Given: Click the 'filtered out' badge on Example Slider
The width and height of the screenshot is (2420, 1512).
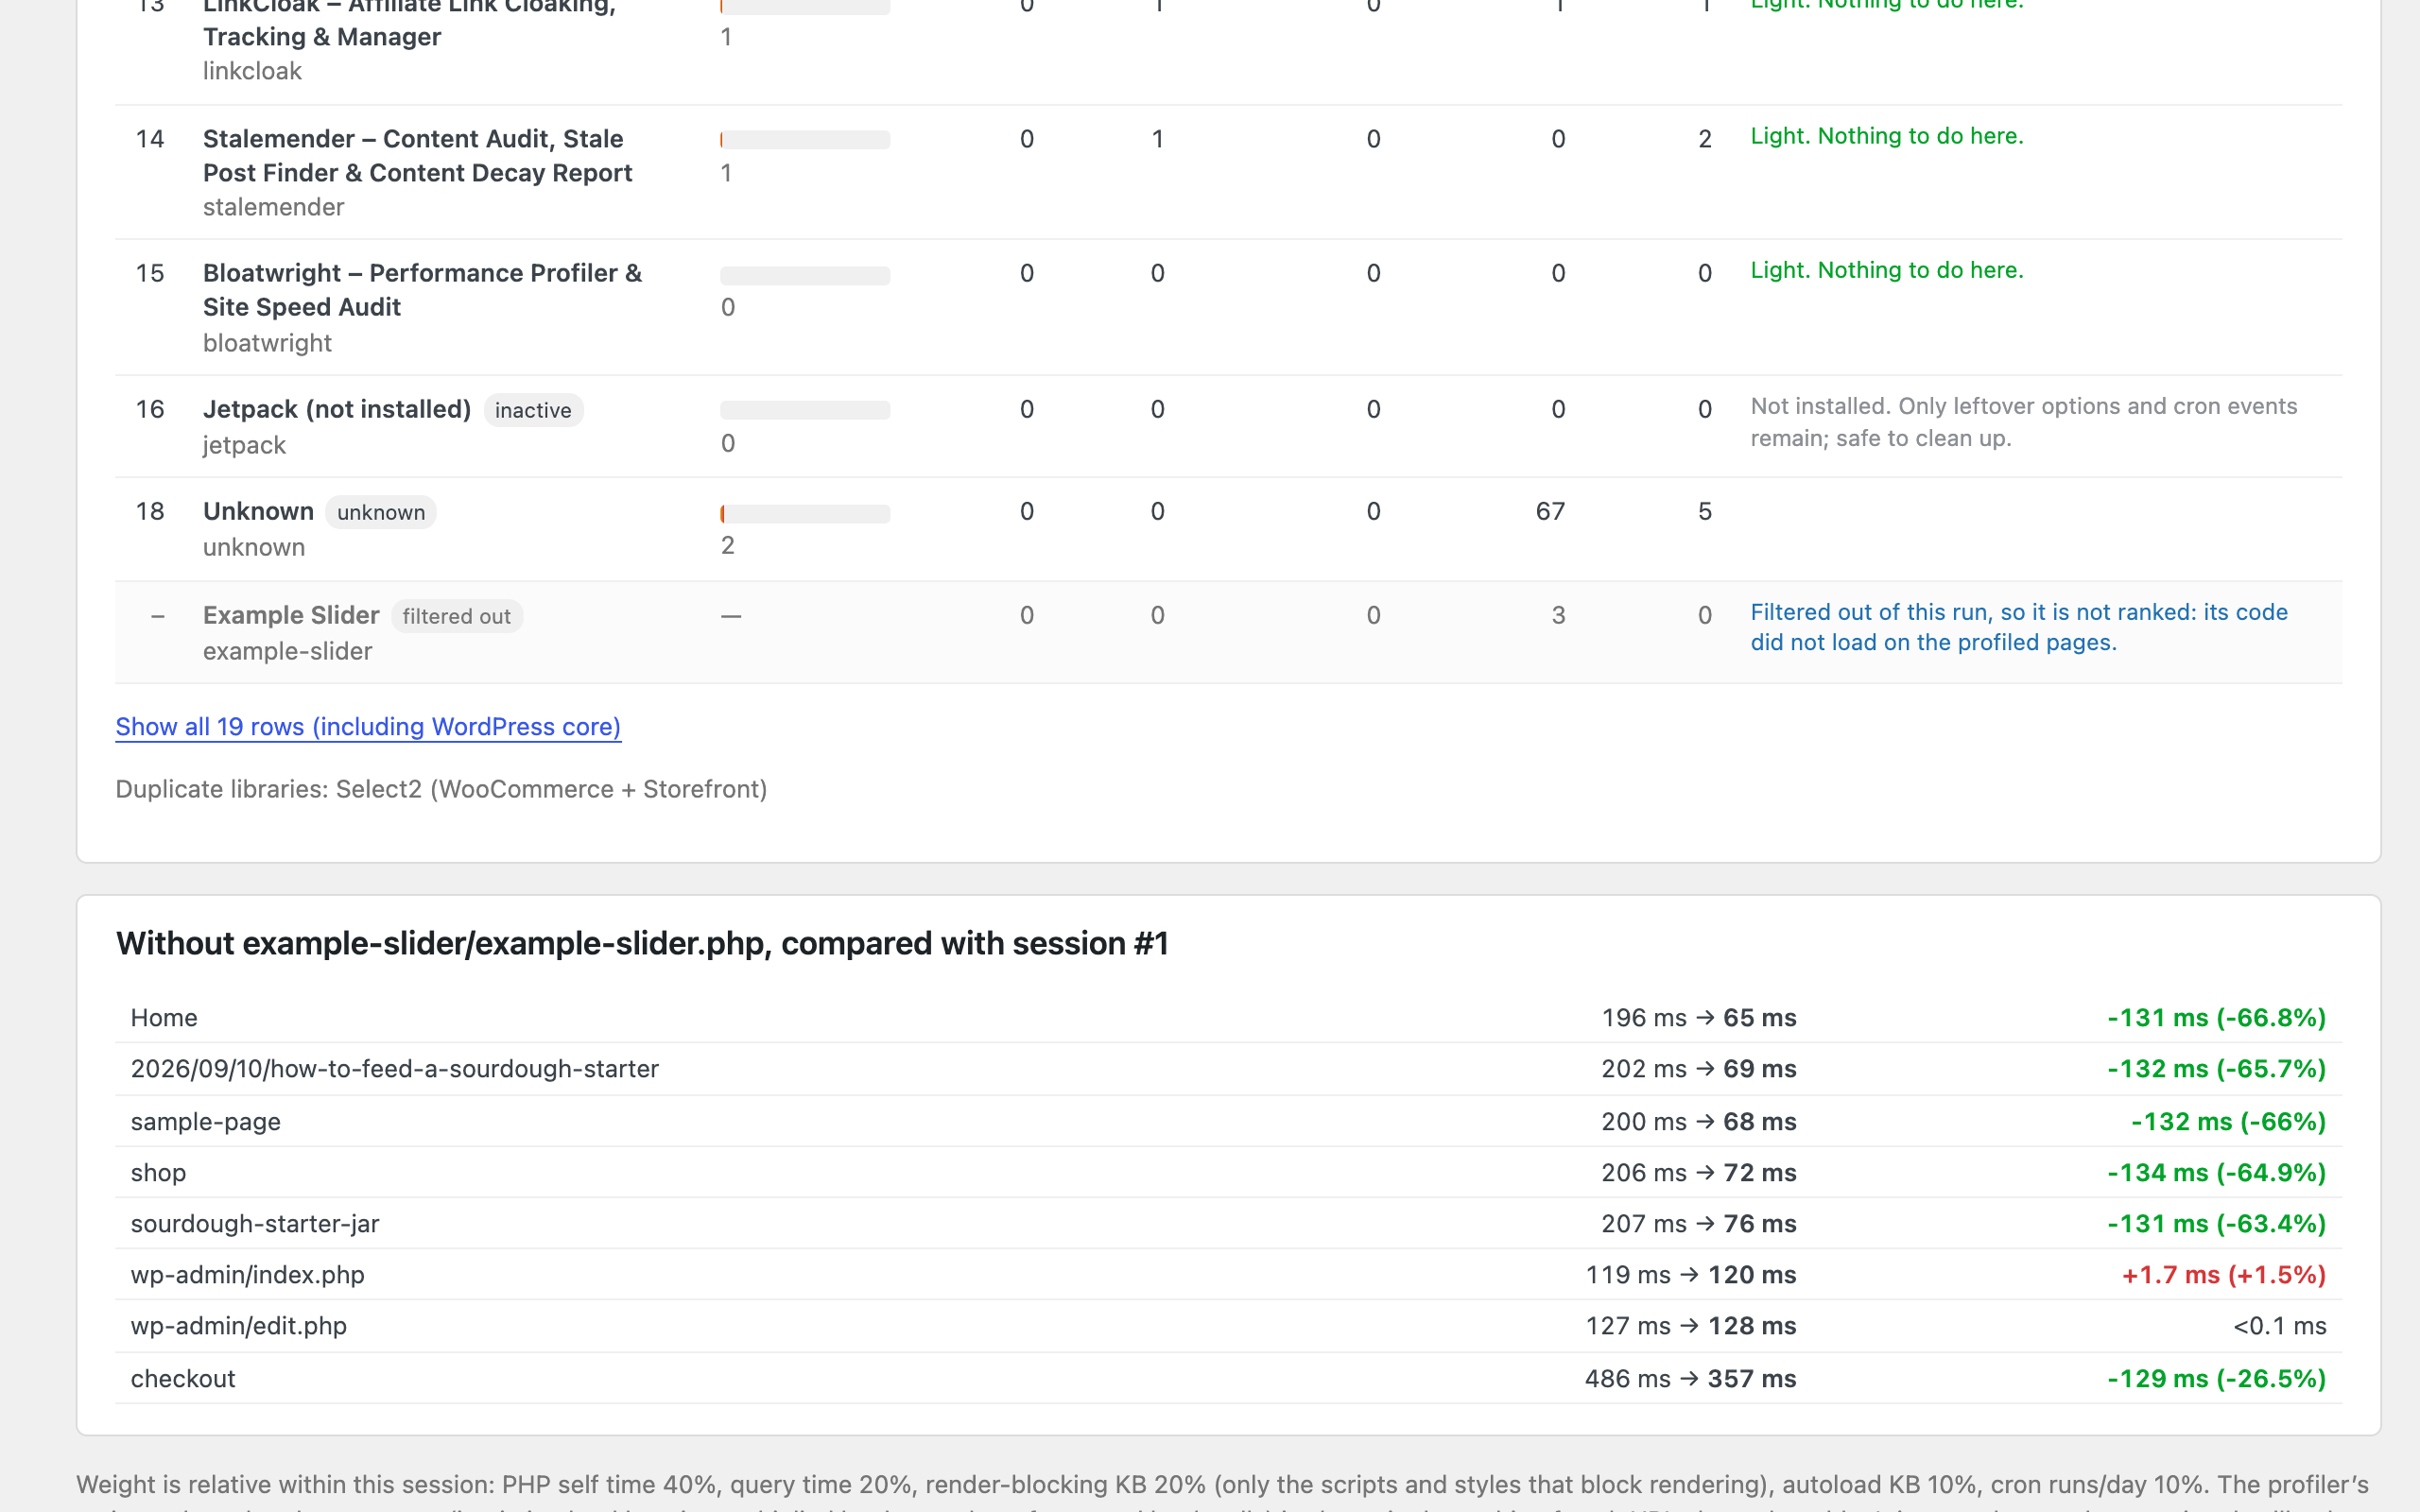Looking at the screenshot, I should [x=457, y=616].
